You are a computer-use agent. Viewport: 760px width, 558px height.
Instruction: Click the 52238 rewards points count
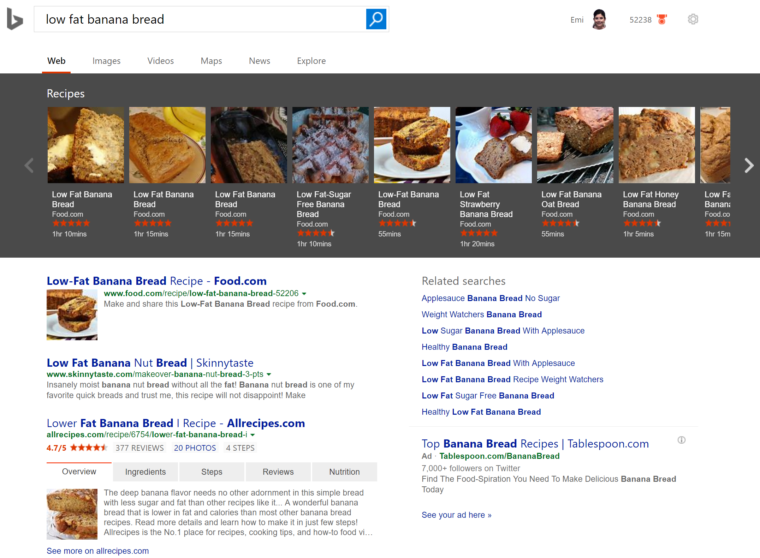pyautogui.click(x=640, y=20)
